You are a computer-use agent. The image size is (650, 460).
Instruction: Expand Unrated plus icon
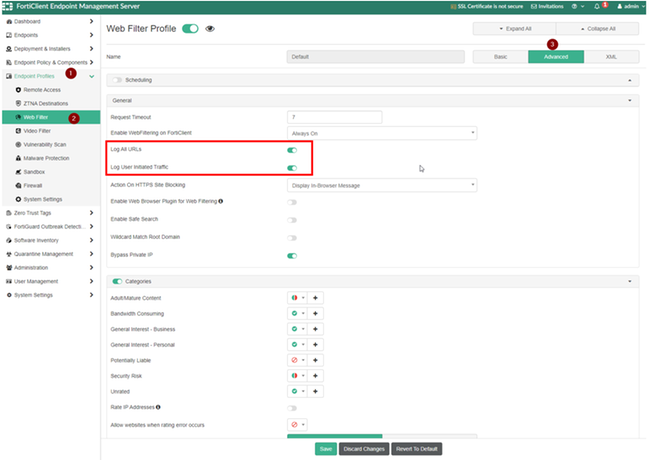(x=315, y=391)
